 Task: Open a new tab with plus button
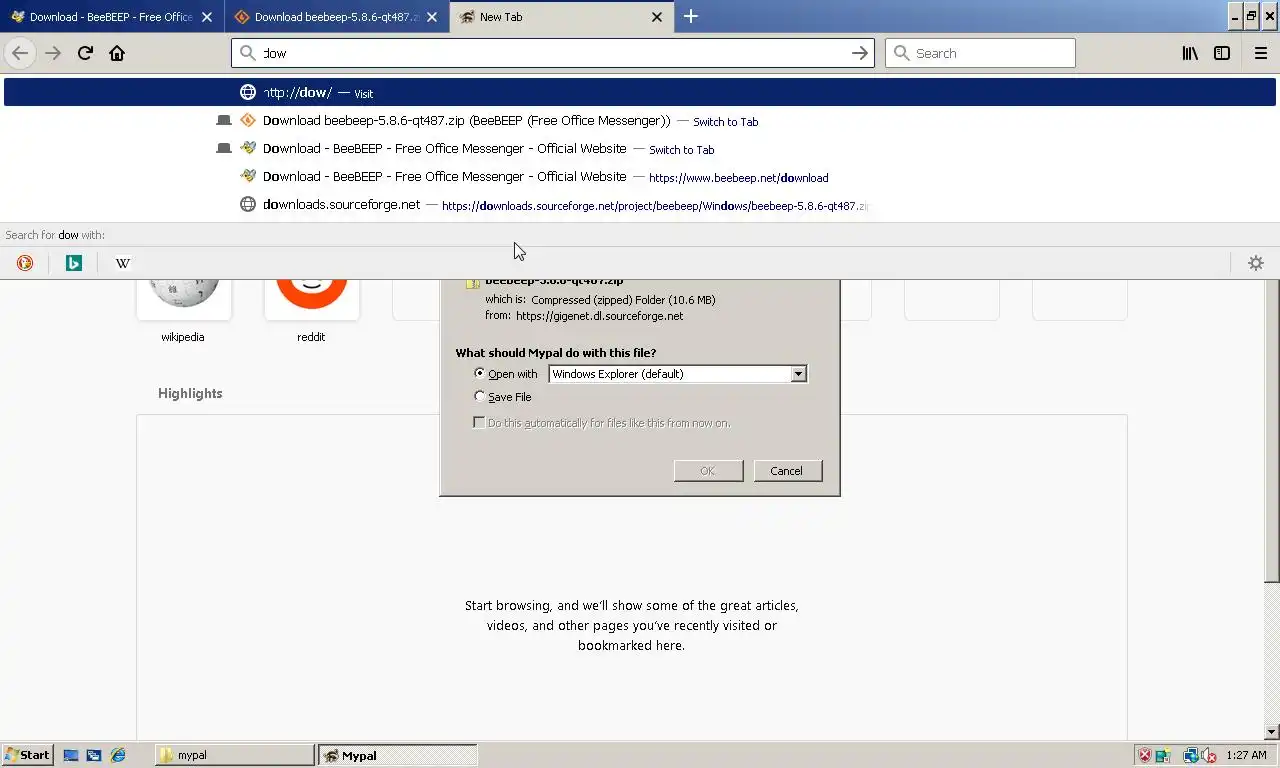pyautogui.click(x=691, y=16)
